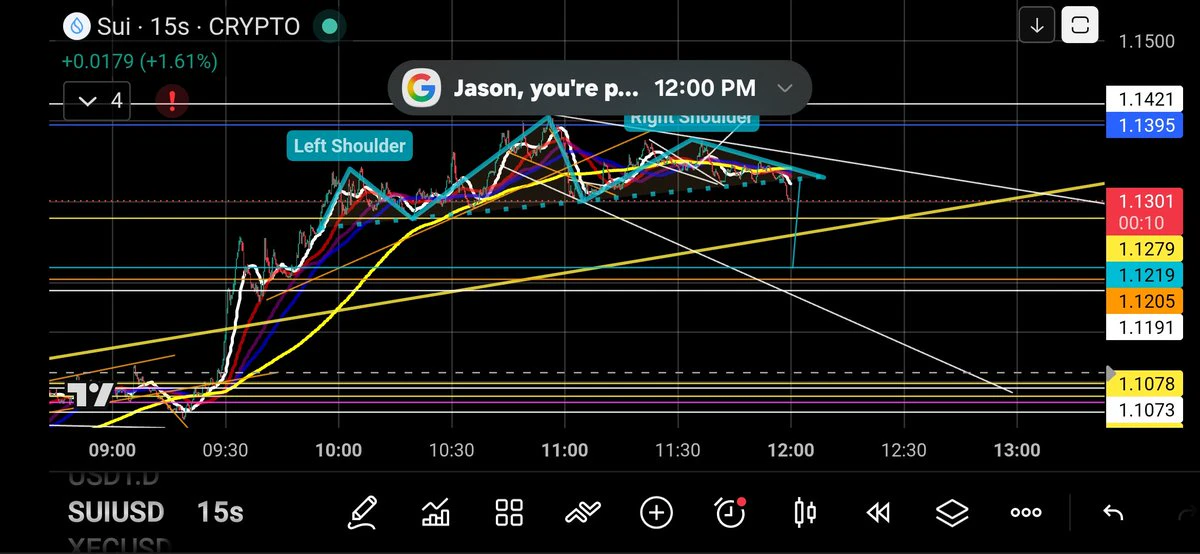Click the 13:00 time axis label
Screen dimensions: 1200x554
click(x=1016, y=450)
